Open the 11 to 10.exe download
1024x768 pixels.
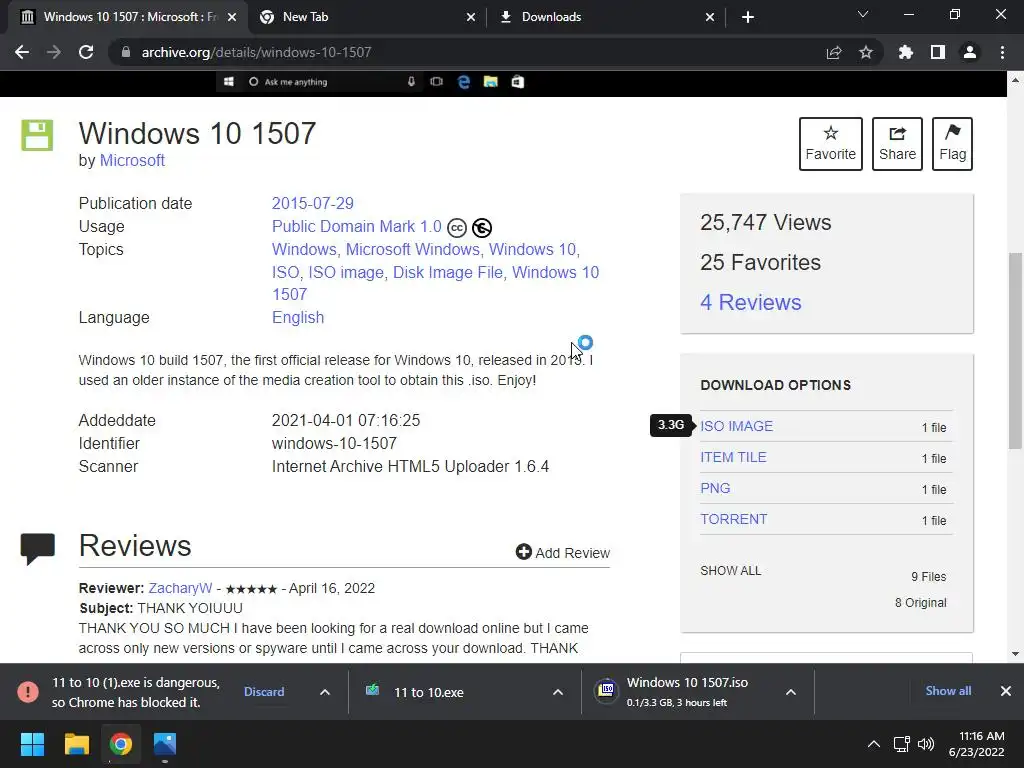428,692
